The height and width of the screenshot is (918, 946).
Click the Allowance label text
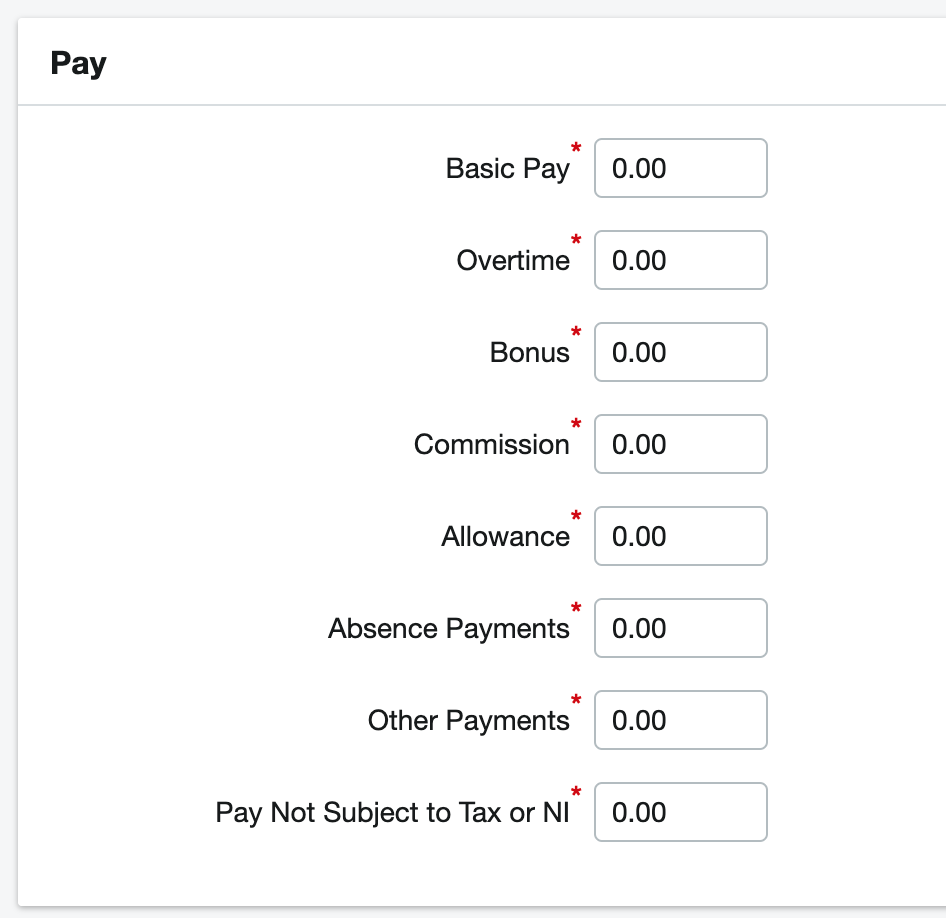[505, 536]
